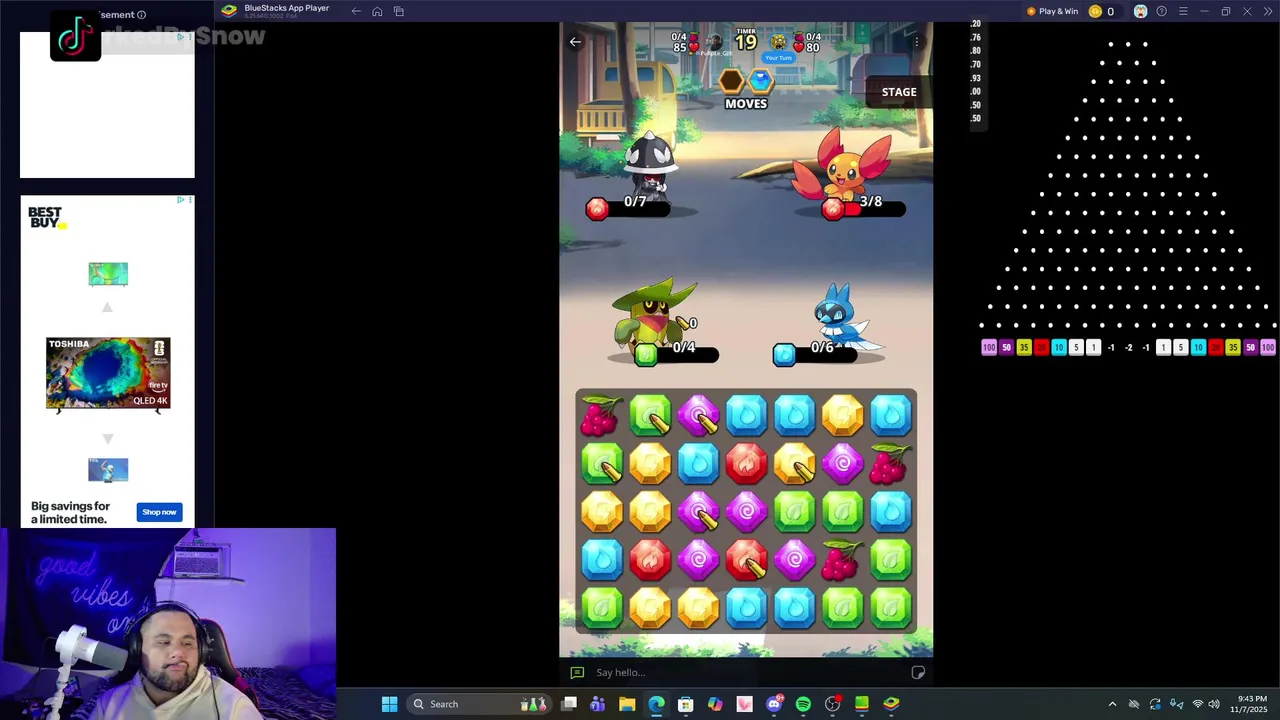Open the Windows Start menu
The height and width of the screenshot is (720, 1280).
[389, 704]
